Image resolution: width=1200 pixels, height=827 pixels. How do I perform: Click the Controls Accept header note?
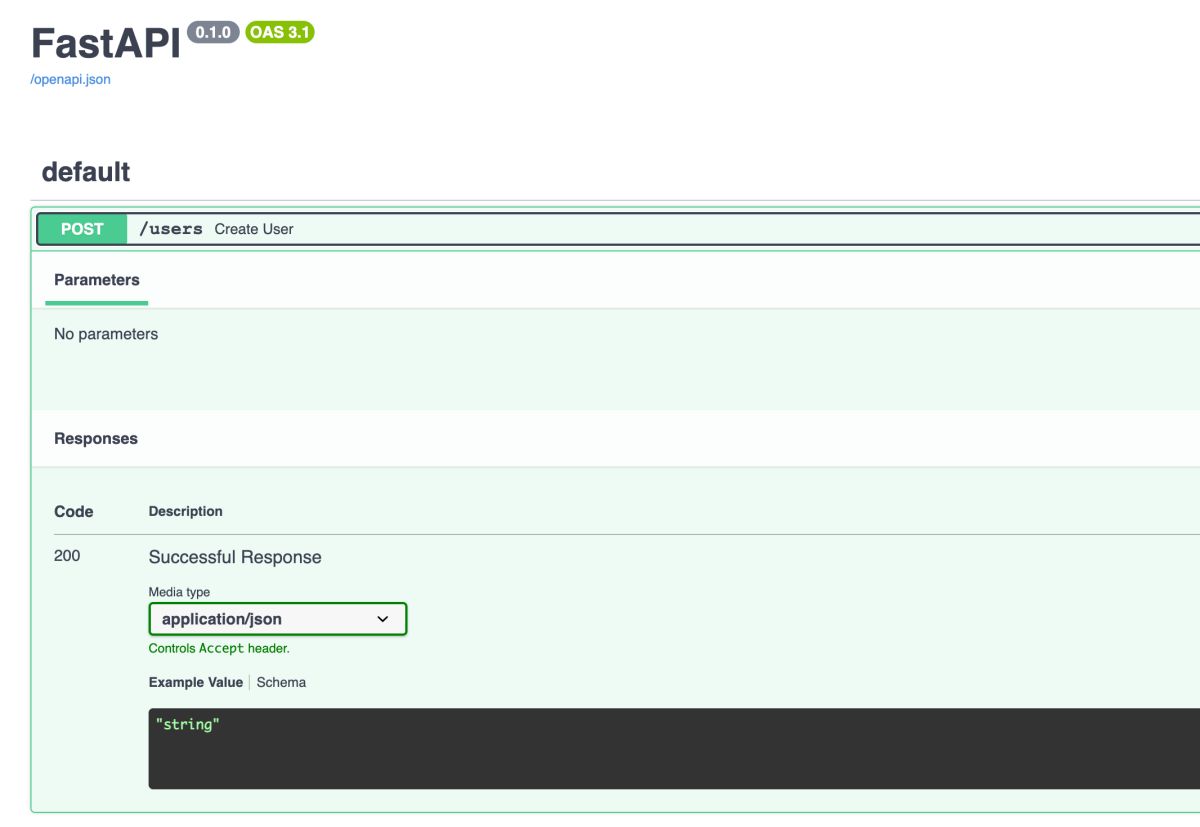point(219,648)
